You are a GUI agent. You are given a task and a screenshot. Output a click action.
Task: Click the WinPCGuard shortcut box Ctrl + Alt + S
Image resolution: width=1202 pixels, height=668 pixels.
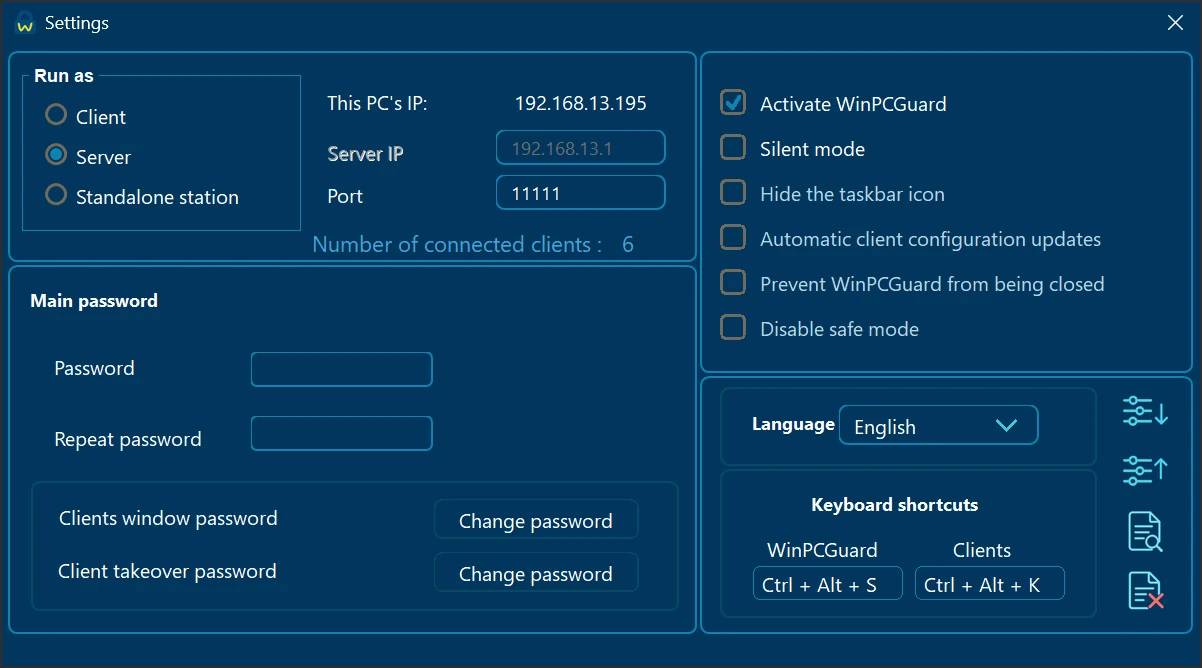(828, 584)
